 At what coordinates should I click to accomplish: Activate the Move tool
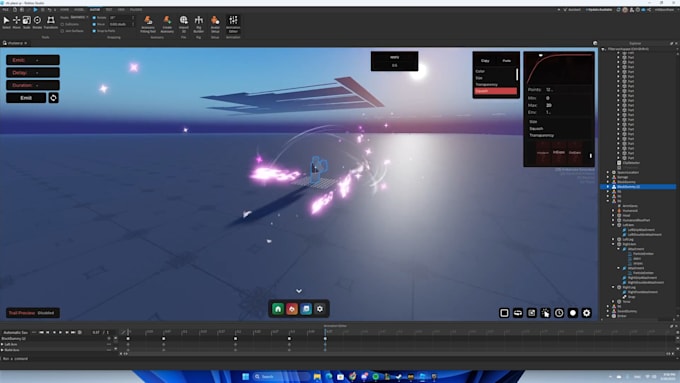(16, 22)
